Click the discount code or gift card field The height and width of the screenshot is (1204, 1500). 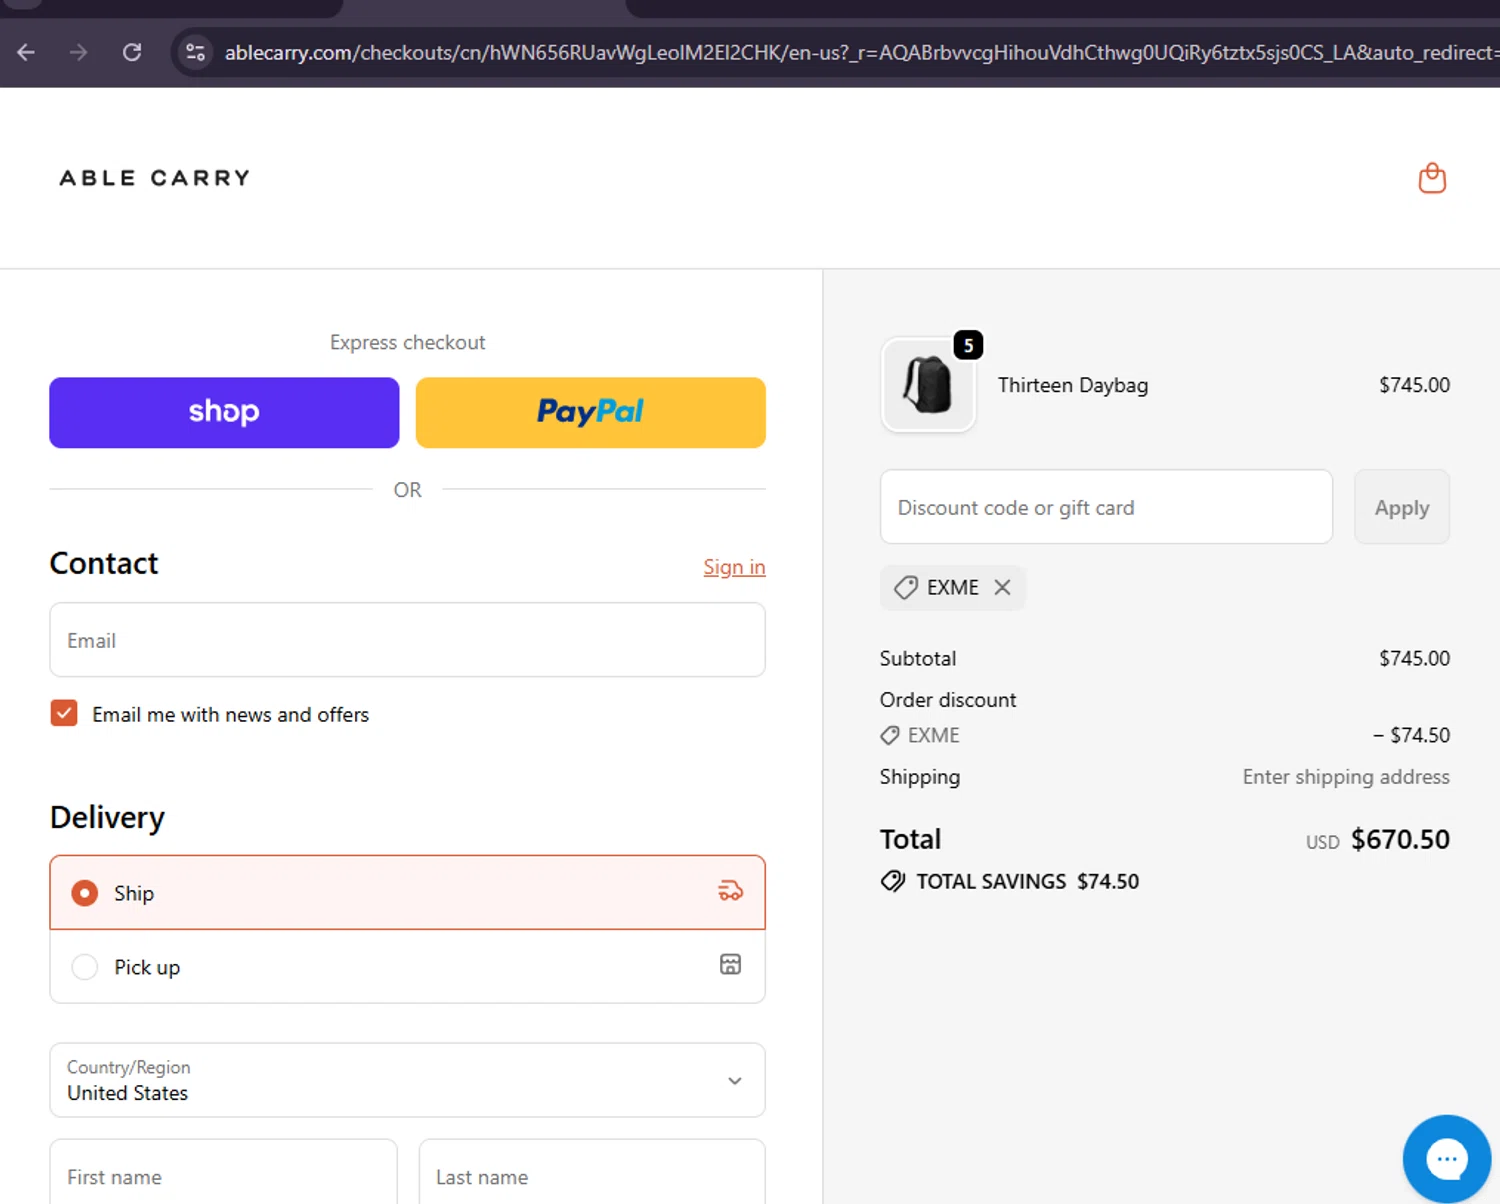pyautogui.click(x=1105, y=507)
